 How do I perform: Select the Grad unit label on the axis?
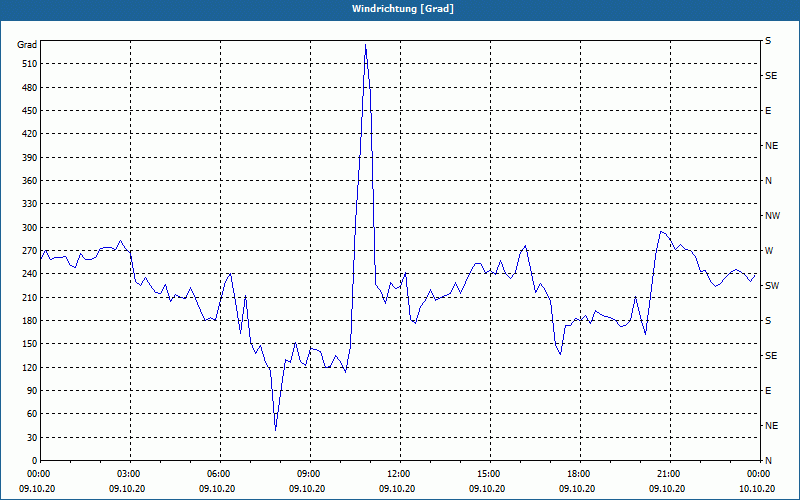[27, 45]
